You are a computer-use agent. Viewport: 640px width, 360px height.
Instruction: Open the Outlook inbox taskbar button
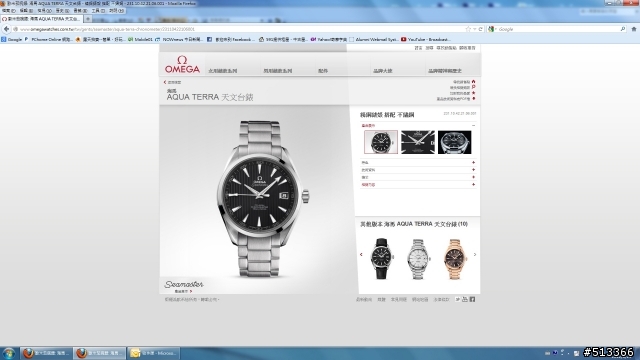153,353
